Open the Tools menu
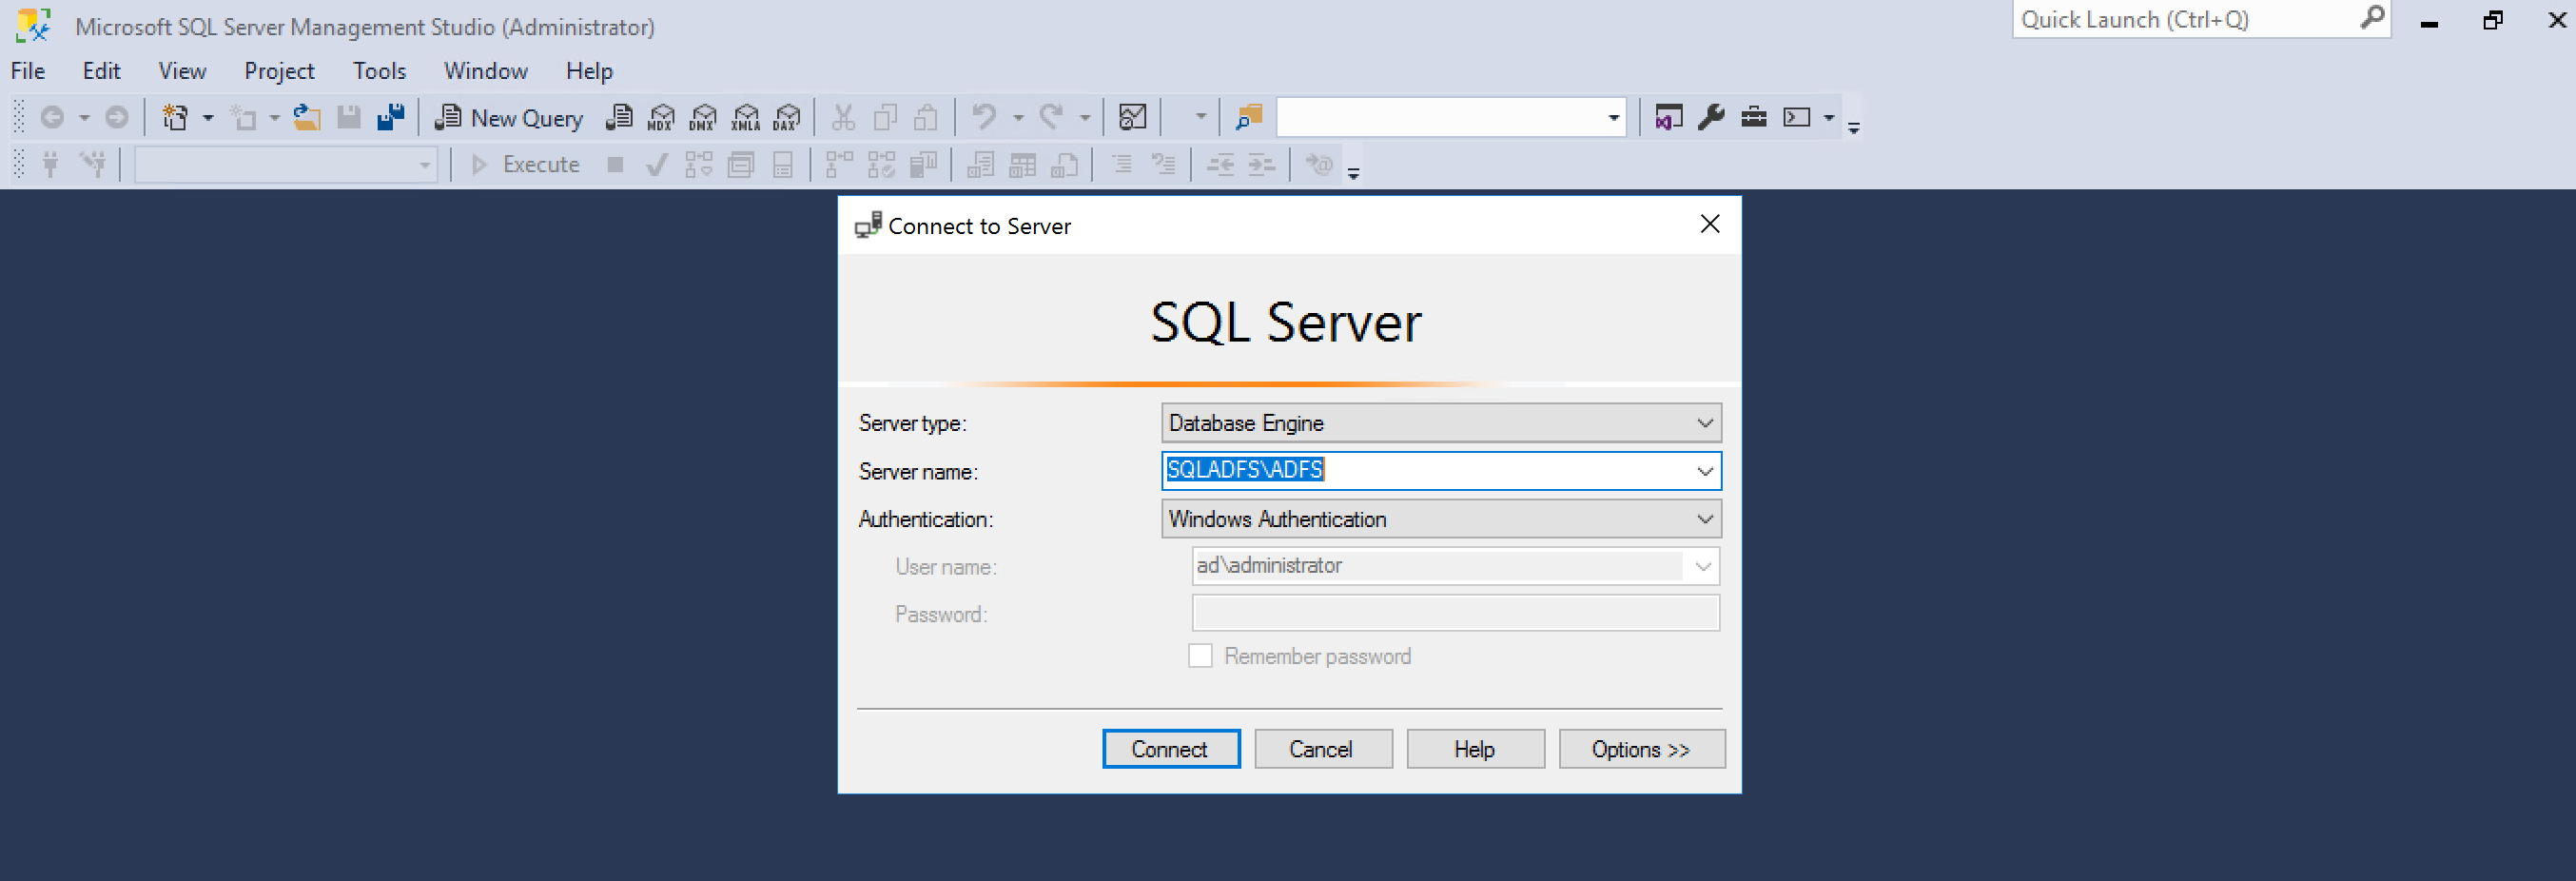Viewport: 2576px width, 881px height. pos(379,70)
